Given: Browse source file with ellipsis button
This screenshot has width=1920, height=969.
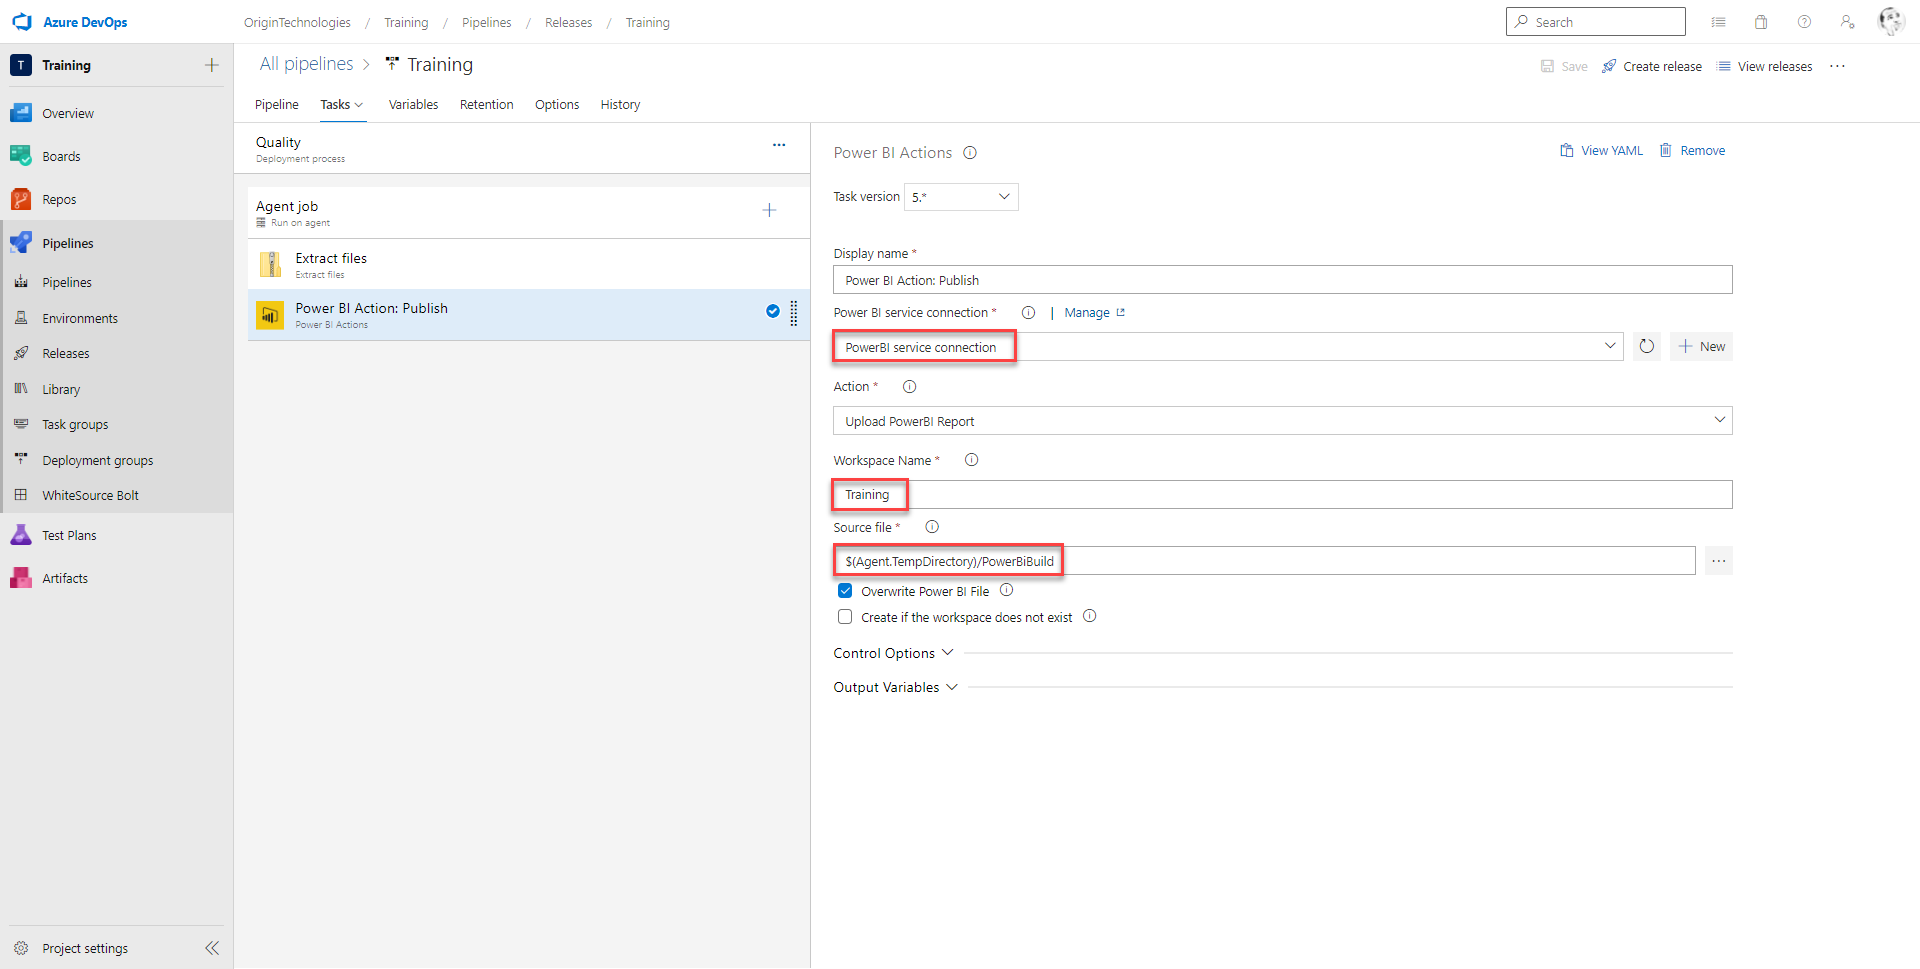Looking at the screenshot, I should tap(1718, 561).
